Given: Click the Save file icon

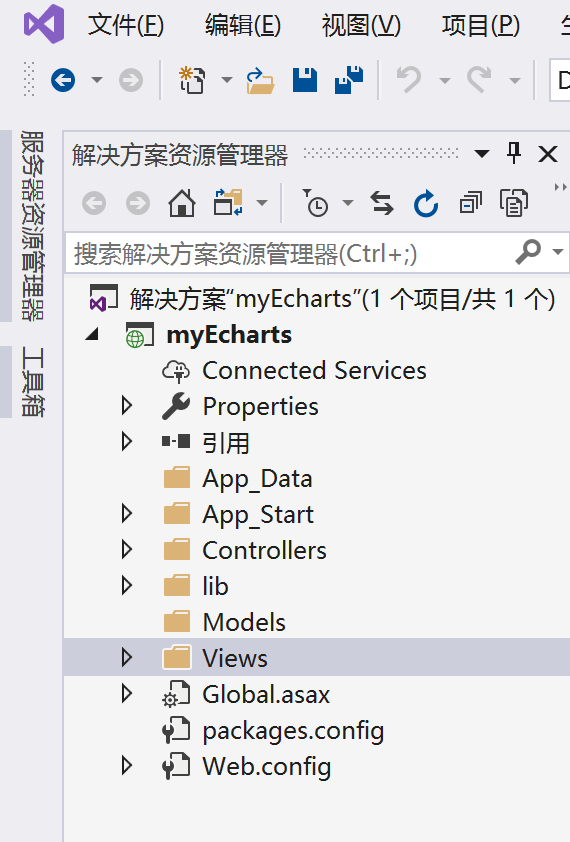Looking at the screenshot, I should pos(305,81).
